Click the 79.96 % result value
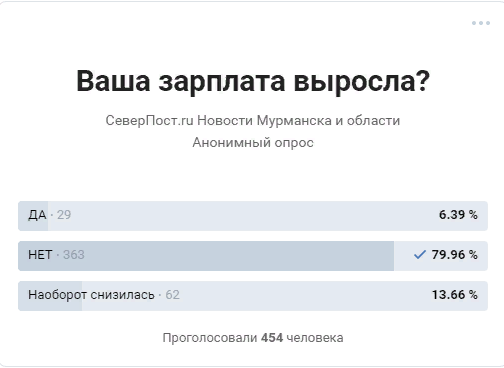Screen dimensions: 504x368 (x=454, y=255)
